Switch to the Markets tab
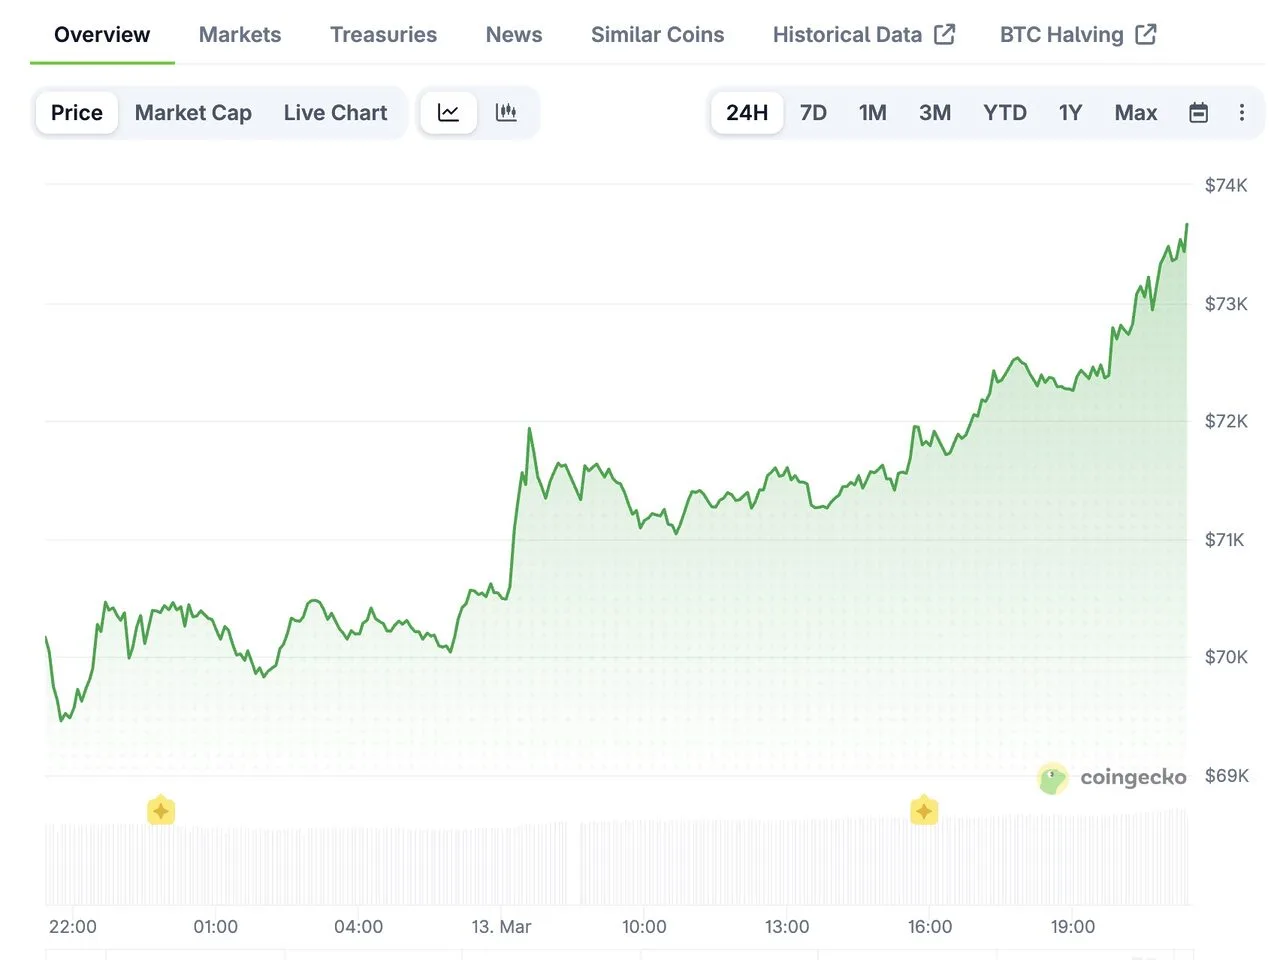Viewport: 1280px width, 960px height. tap(239, 34)
